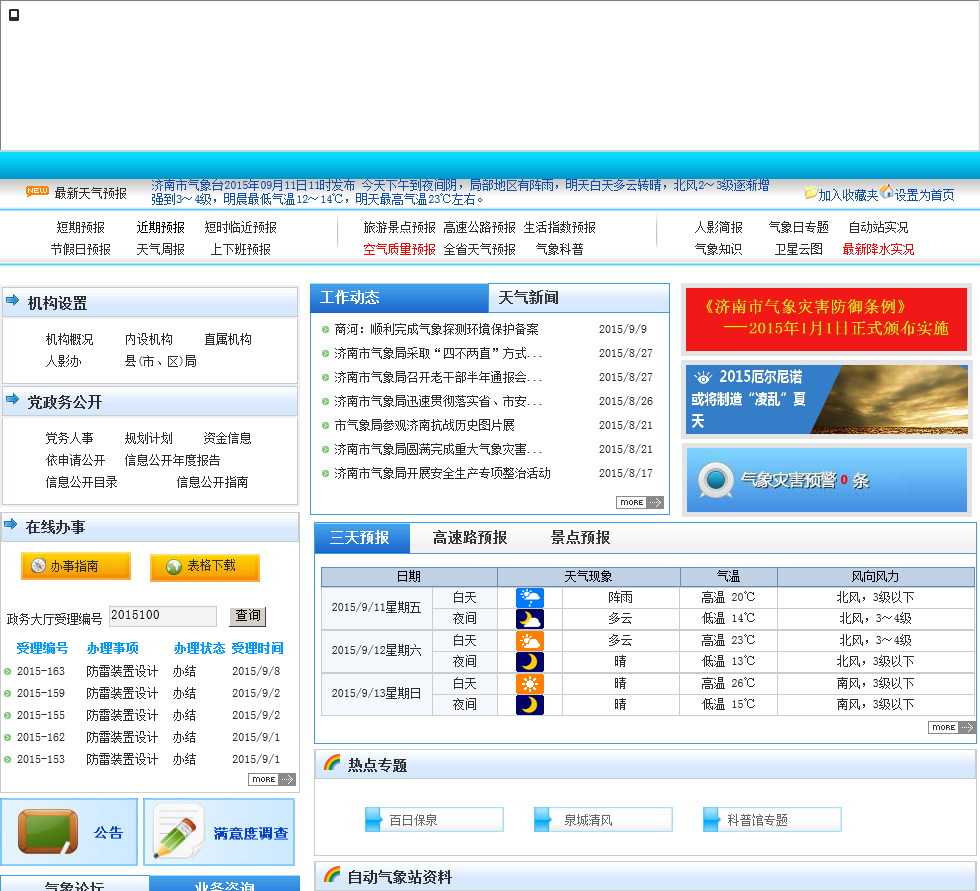Click the cloudy night icon for 9/11
980x891 pixels.
(529, 619)
